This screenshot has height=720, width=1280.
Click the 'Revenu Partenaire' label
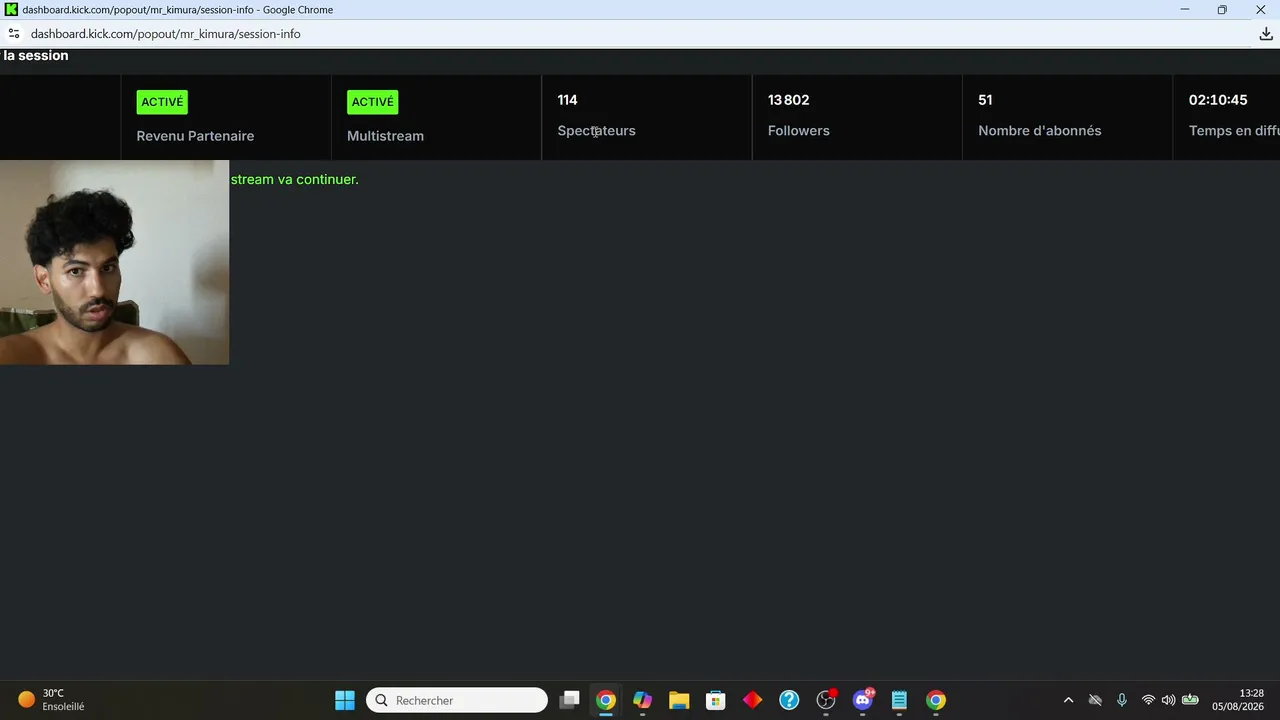coord(195,136)
